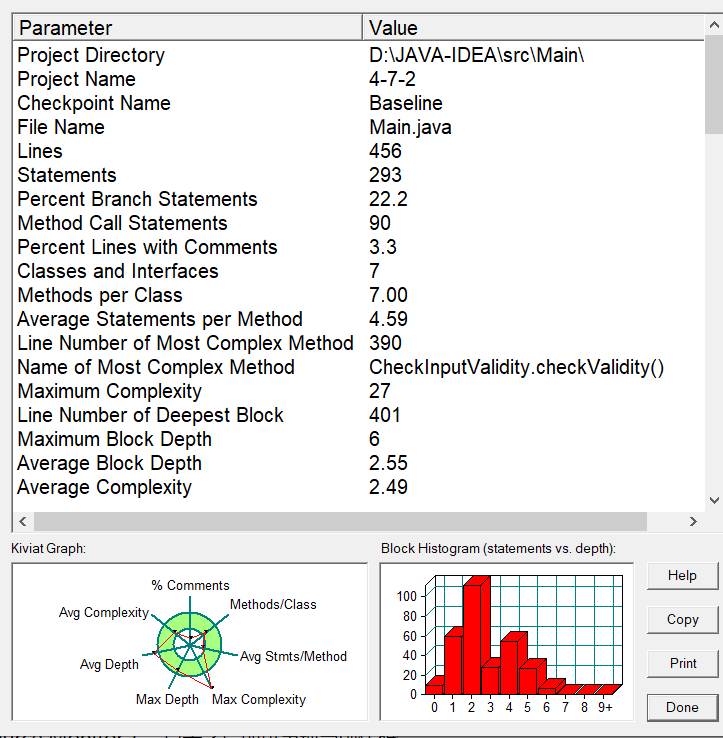Click the Maximum Complexity value 27
Viewport: 723px width, 738px height.
379,391
